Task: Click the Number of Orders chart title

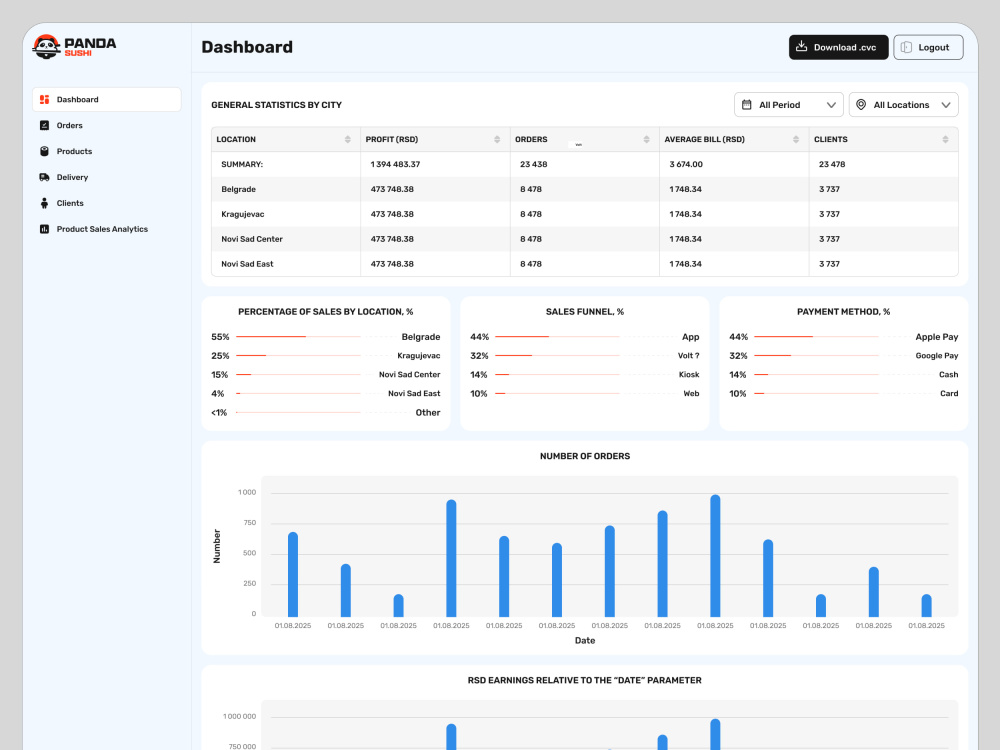Action: [585, 456]
